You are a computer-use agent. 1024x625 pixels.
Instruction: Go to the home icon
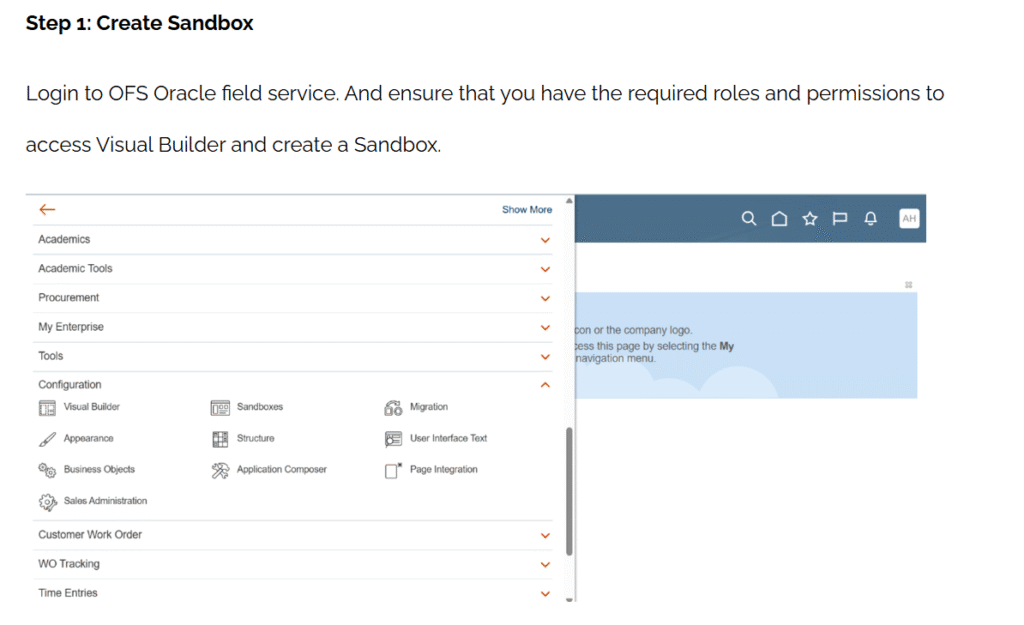tap(779, 219)
